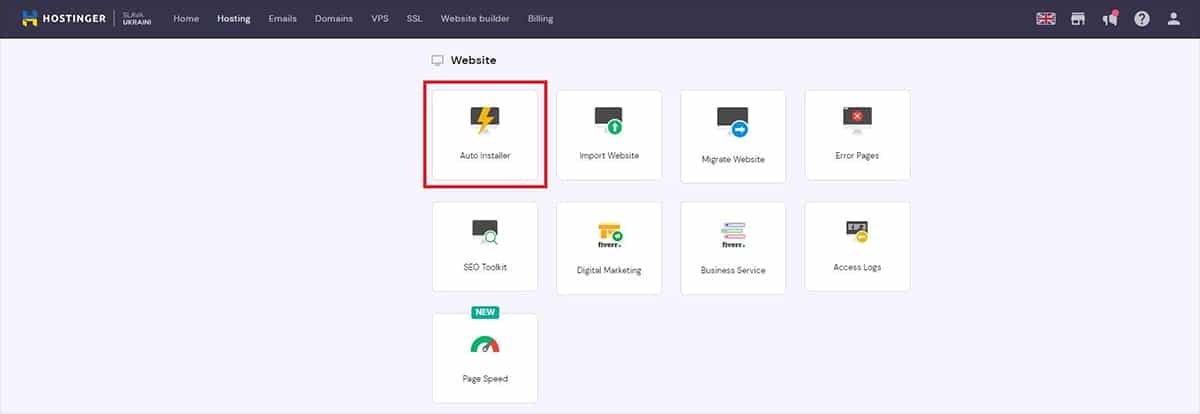
Task: Open the Page Speed gauge tool
Action: point(485,346)
